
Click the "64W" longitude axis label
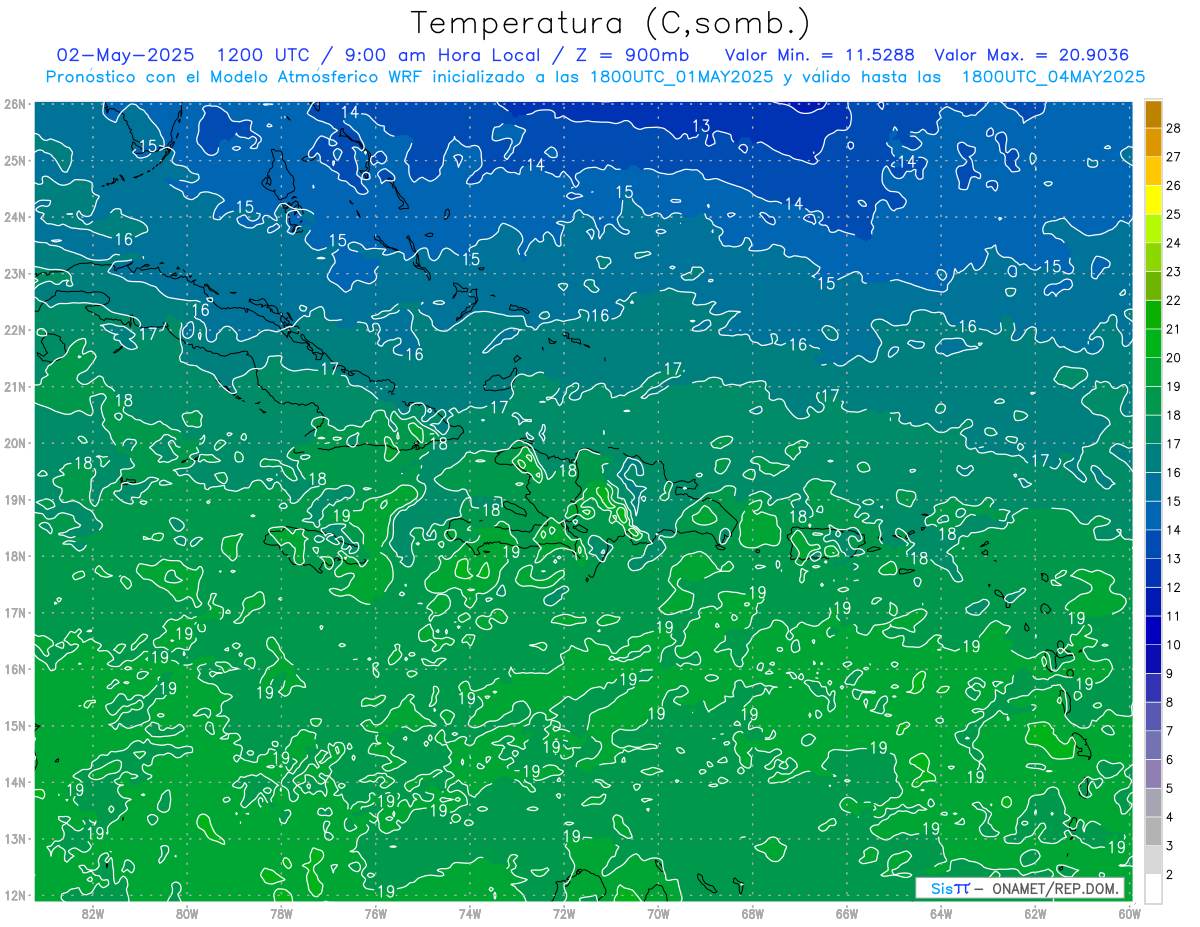pyautogui.click(x=941, y=913)
